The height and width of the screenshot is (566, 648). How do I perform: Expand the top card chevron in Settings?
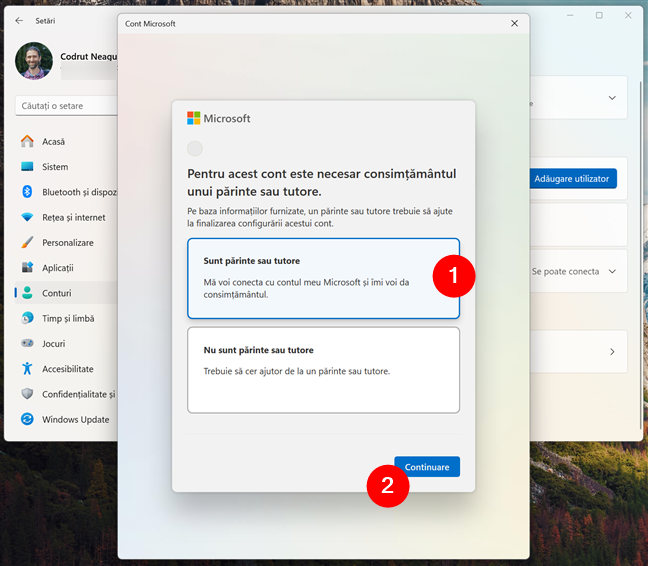pos(612,98)
